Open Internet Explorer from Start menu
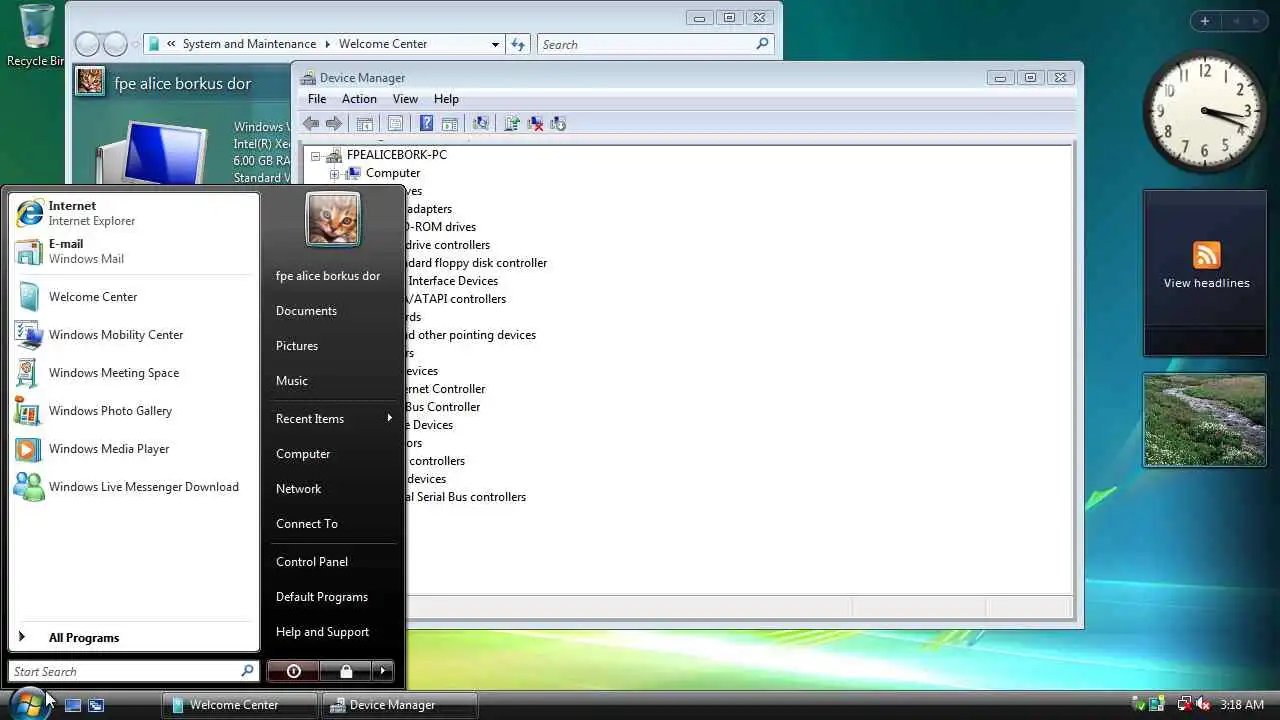This screenshot has width=1280, height=720. (x=133, y=213)
